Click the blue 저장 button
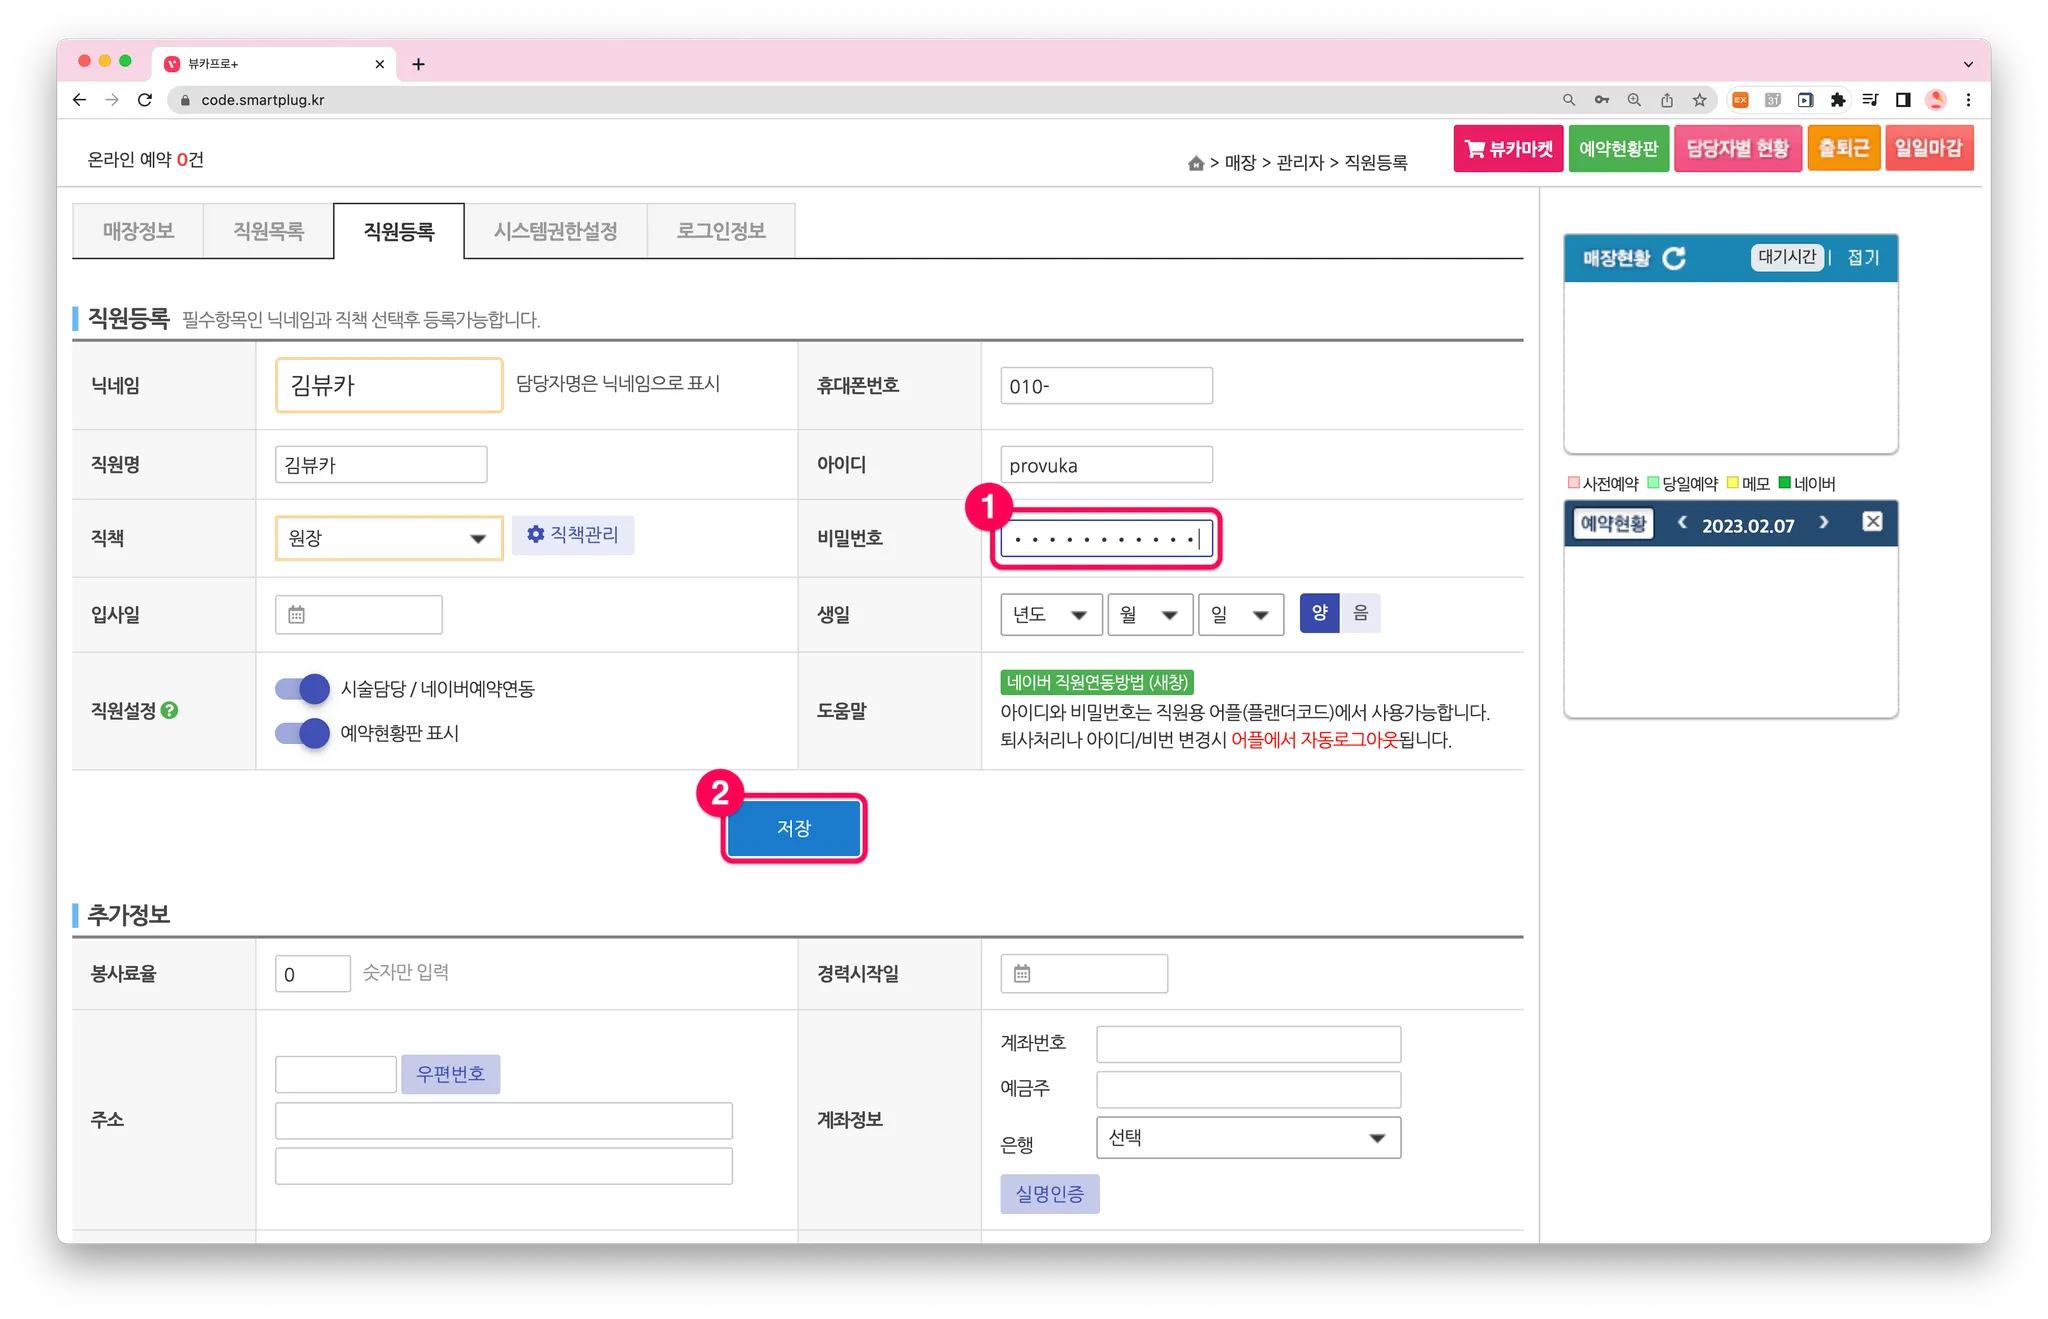 [793, 828]
